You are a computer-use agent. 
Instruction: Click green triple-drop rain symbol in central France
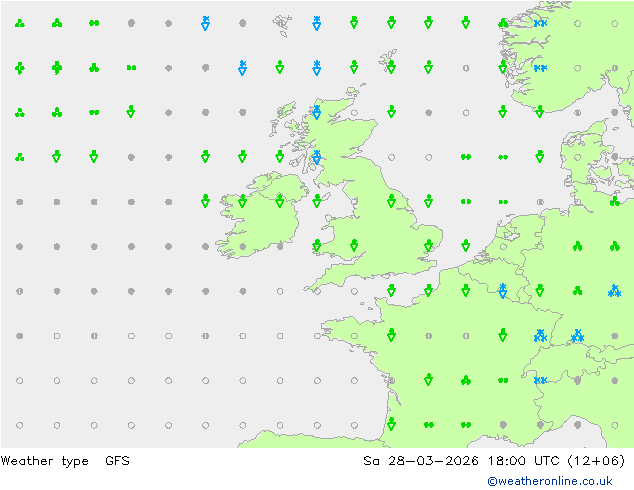click(x=466, y=380)
